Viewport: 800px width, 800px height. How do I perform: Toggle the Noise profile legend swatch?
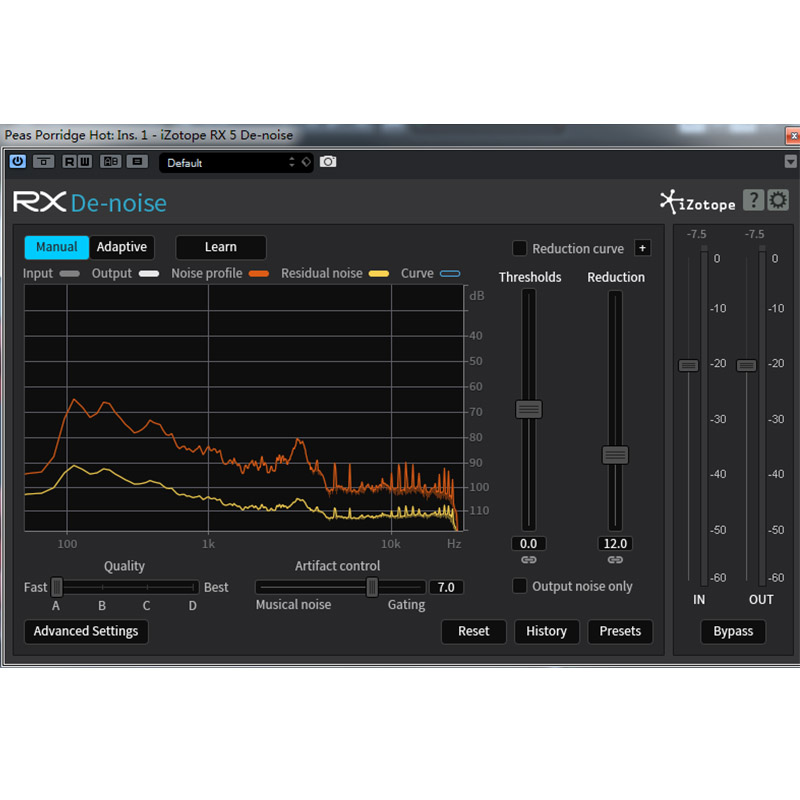pos(259,274)
